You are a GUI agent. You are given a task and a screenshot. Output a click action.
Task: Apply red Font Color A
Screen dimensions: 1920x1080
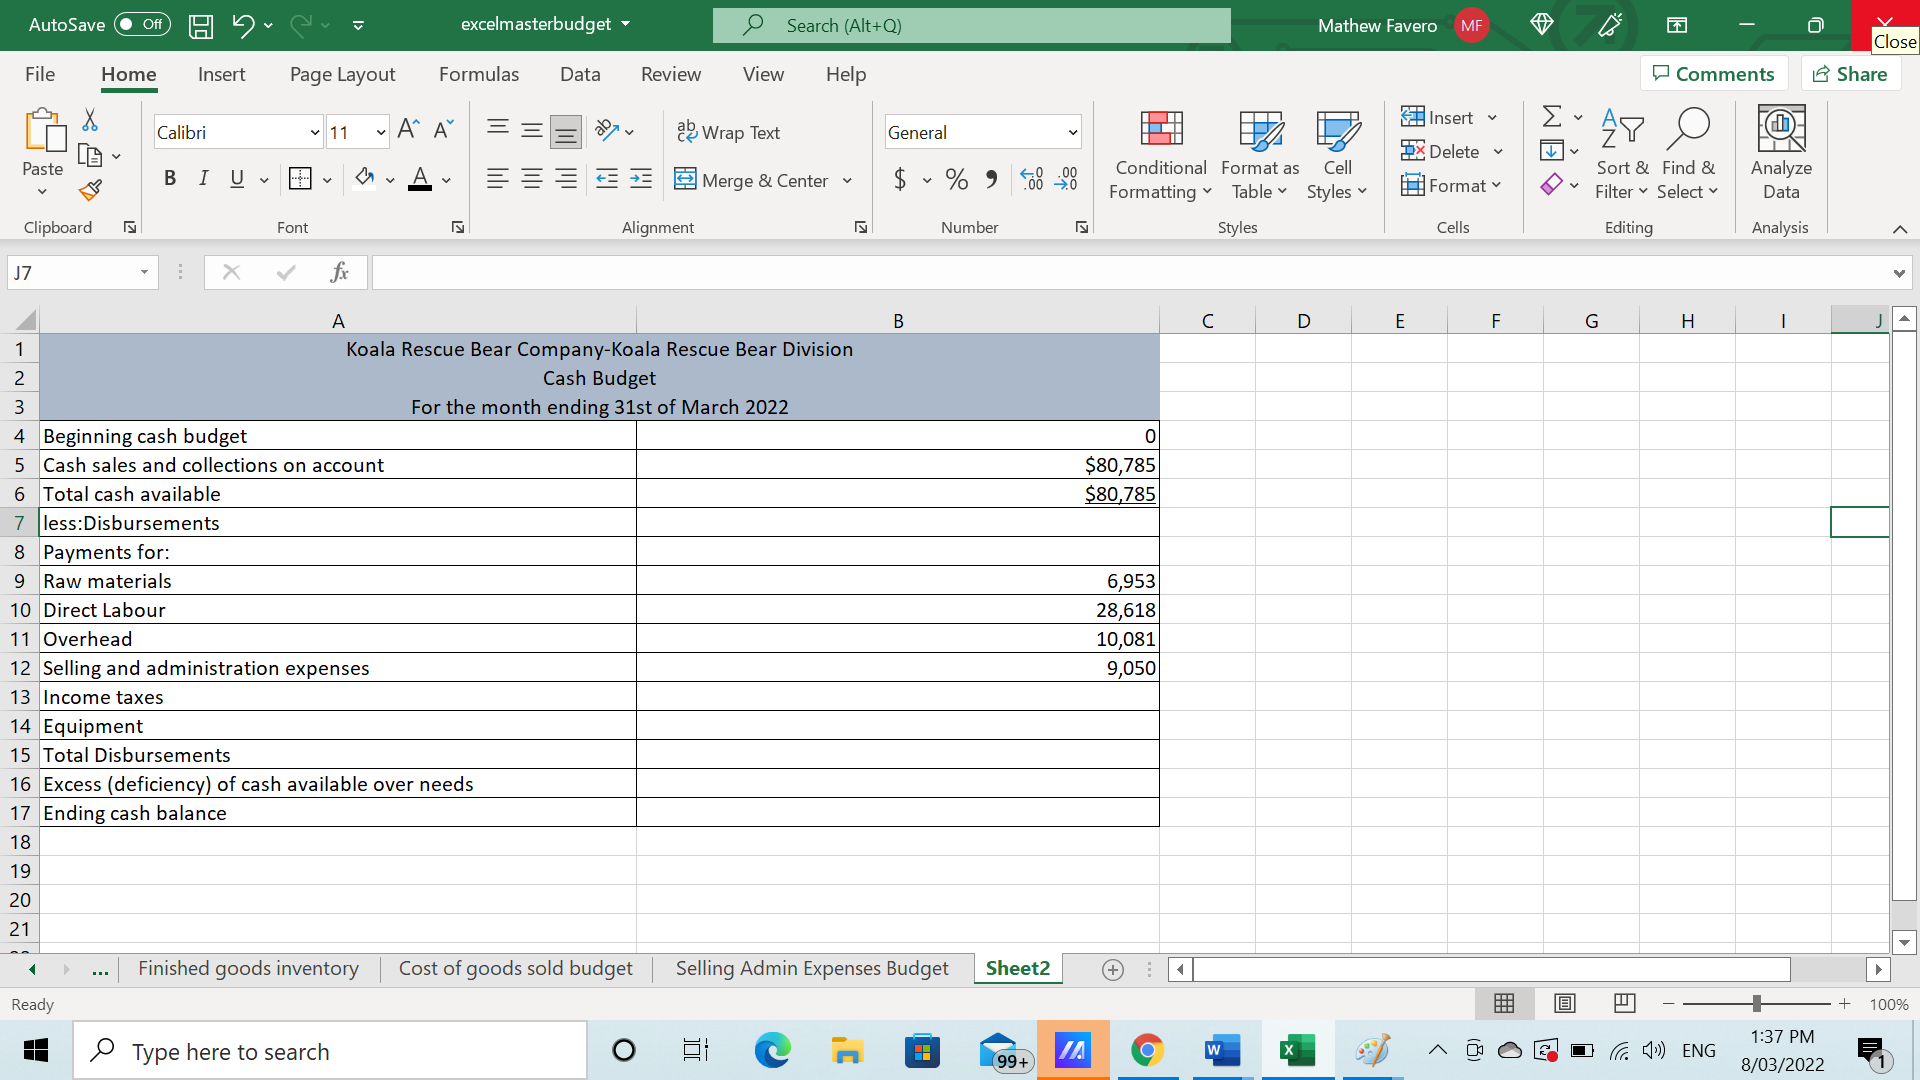click(x=420, y=179)
